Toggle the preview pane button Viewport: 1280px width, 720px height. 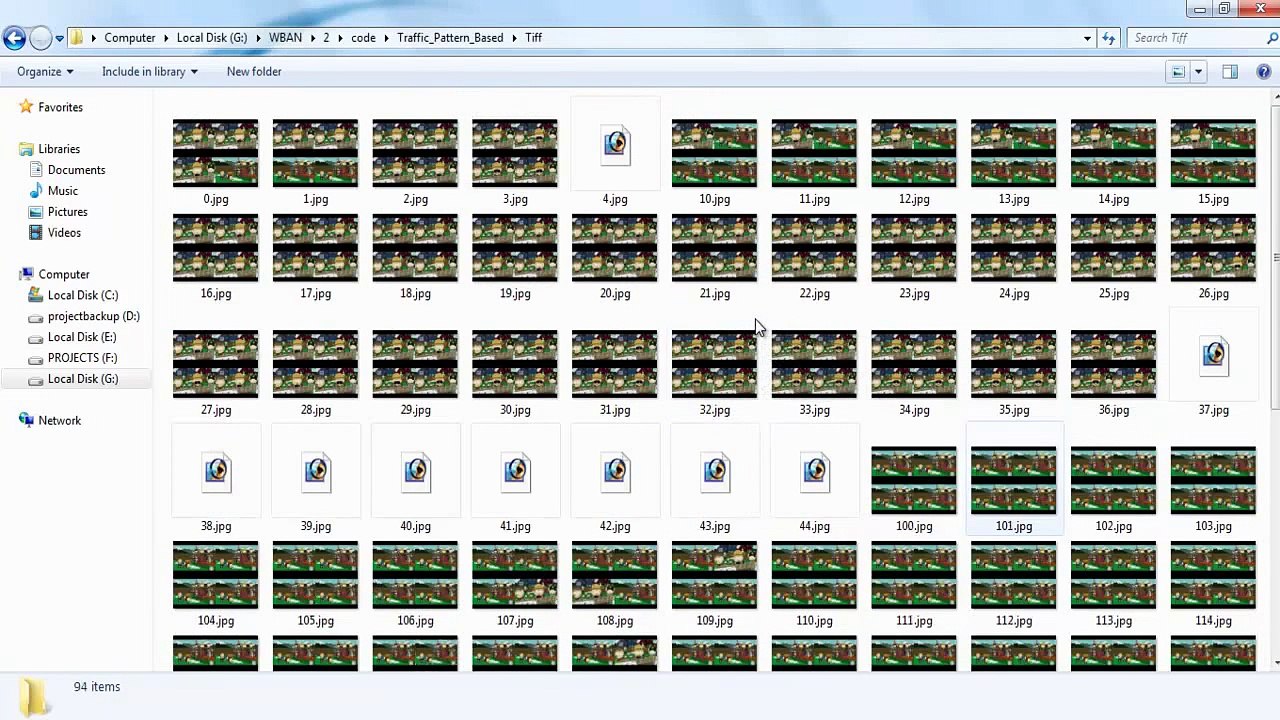coord(1230,72)
